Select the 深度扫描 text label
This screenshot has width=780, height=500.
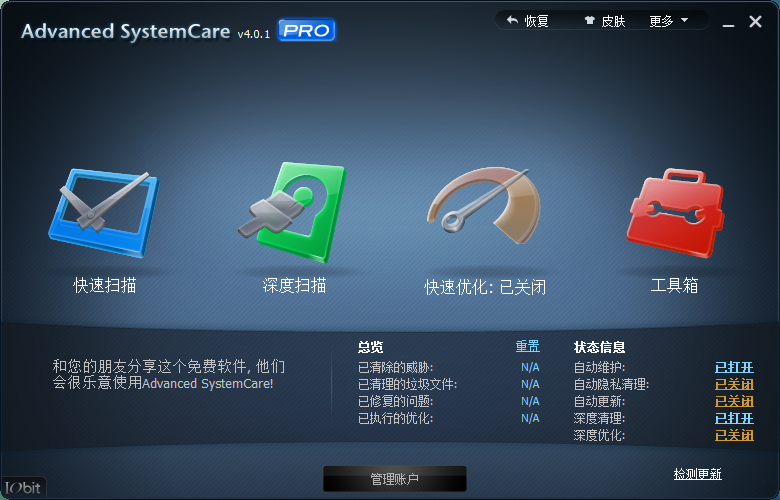coord(294,285)
